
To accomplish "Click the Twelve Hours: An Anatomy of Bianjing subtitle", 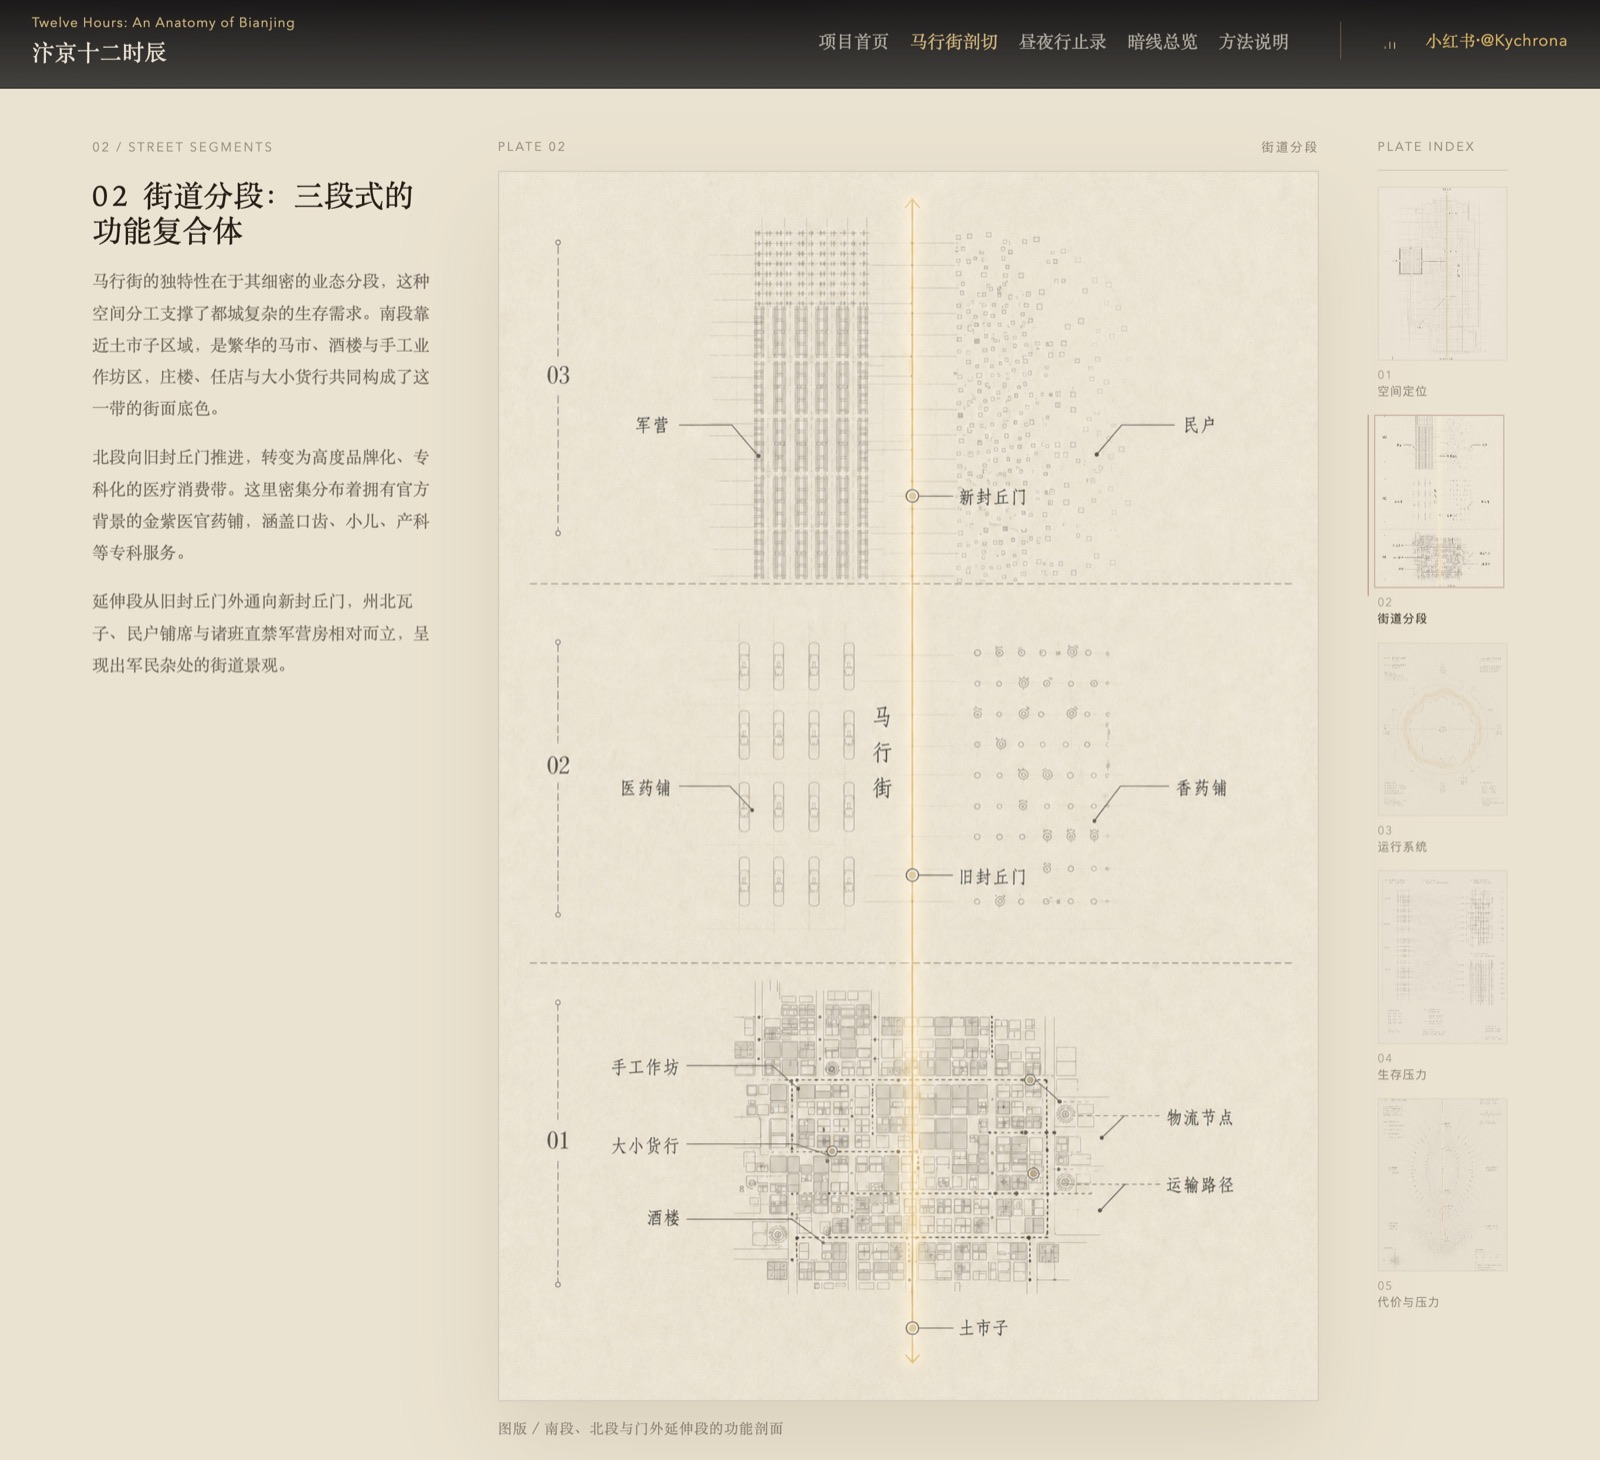I will tap(163, 22).
